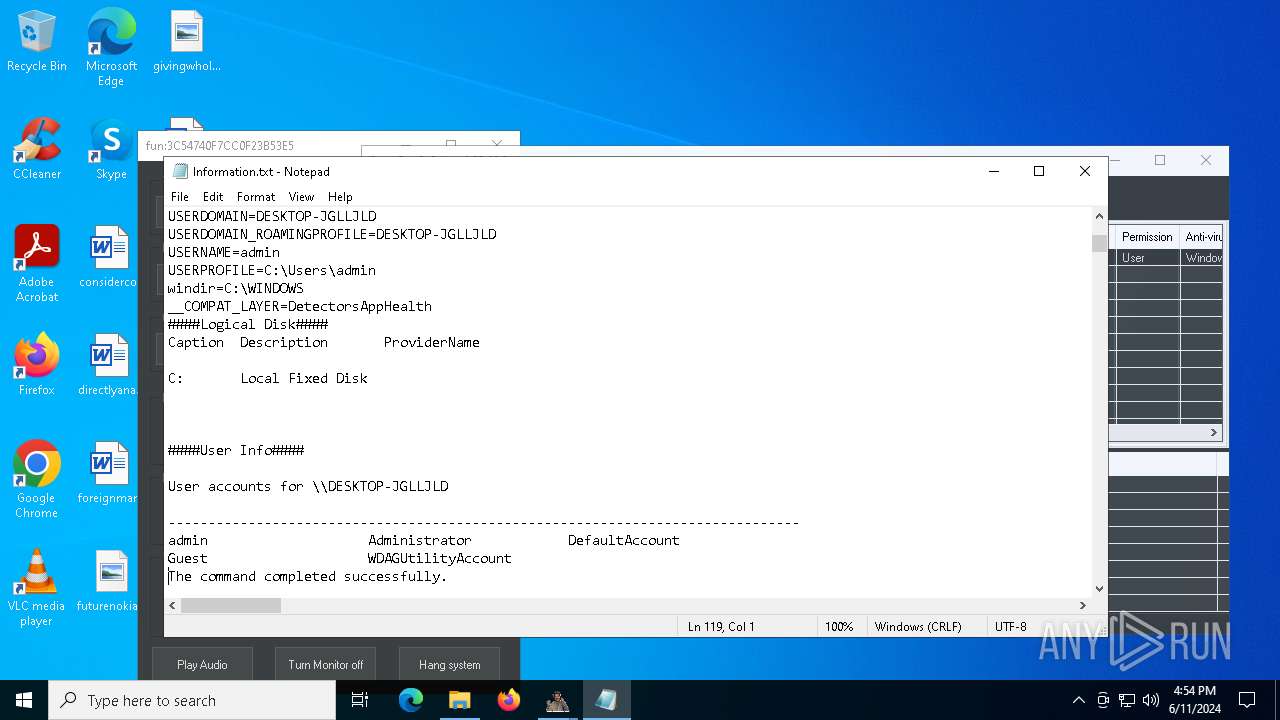Open Google Chrome desktop shortcut
Viewport: 1280px width, 720px height.
coord(37,480)
